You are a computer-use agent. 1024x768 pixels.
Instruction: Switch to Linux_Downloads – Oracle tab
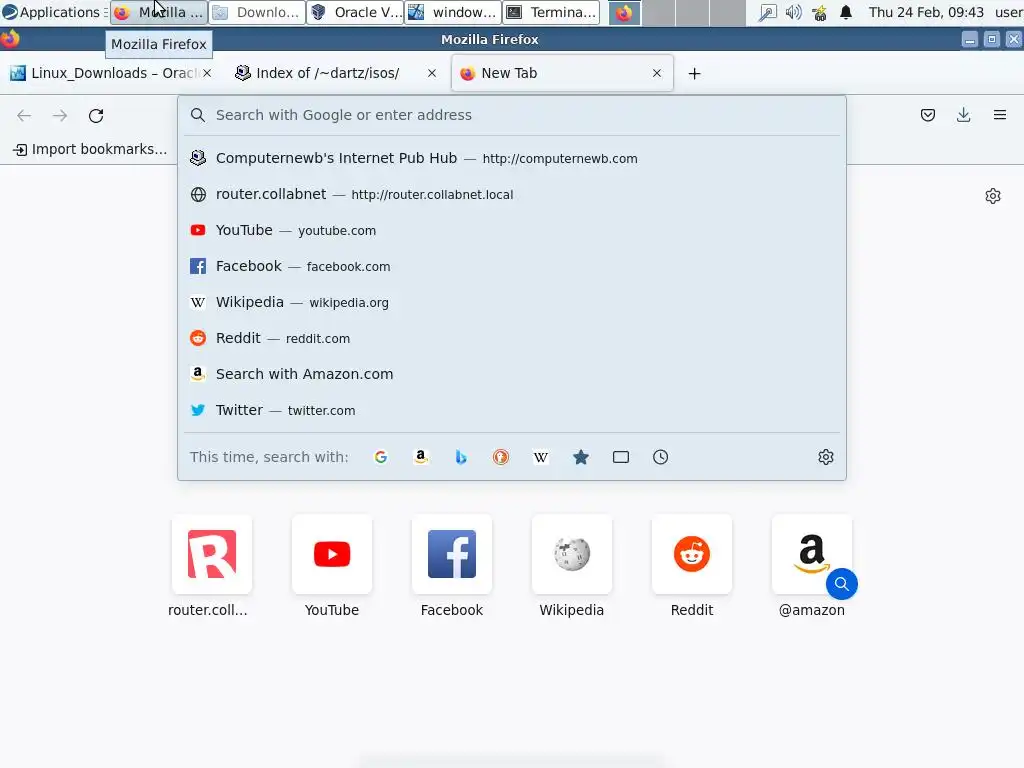[111, 73]
